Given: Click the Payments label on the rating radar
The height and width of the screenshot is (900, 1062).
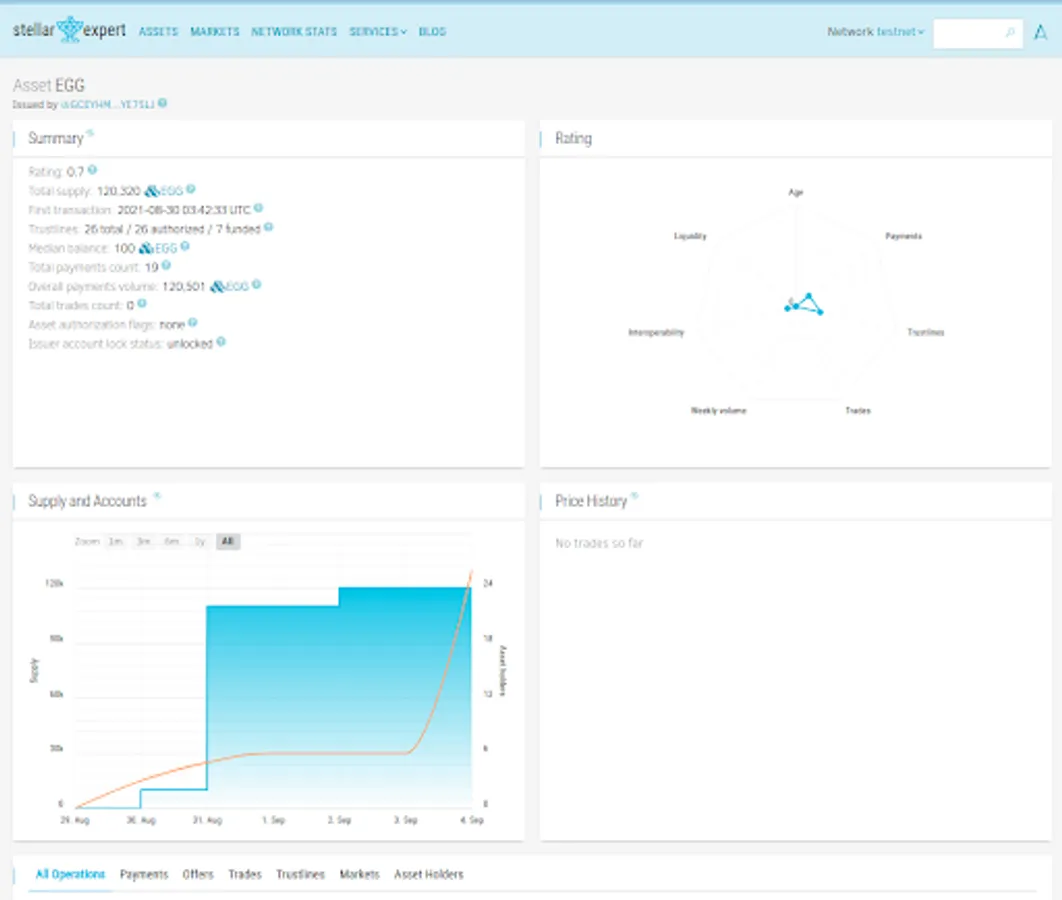Looking at the screenshot, I should [904, 236].
